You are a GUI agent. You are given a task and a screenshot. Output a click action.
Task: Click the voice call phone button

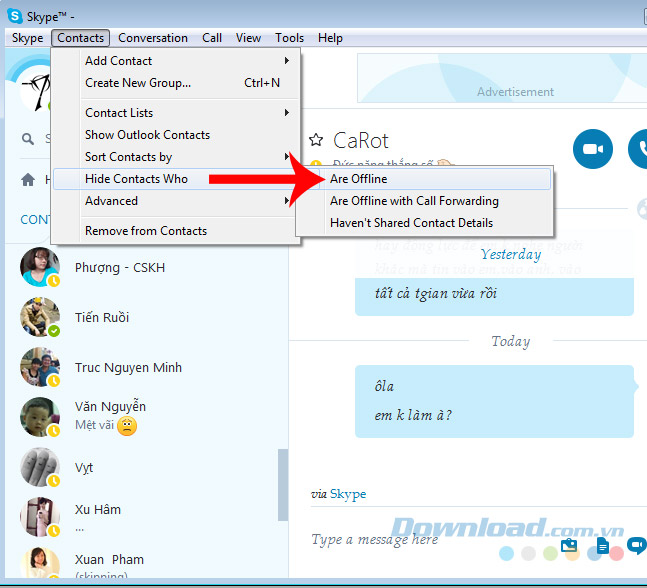coord(639,149)
